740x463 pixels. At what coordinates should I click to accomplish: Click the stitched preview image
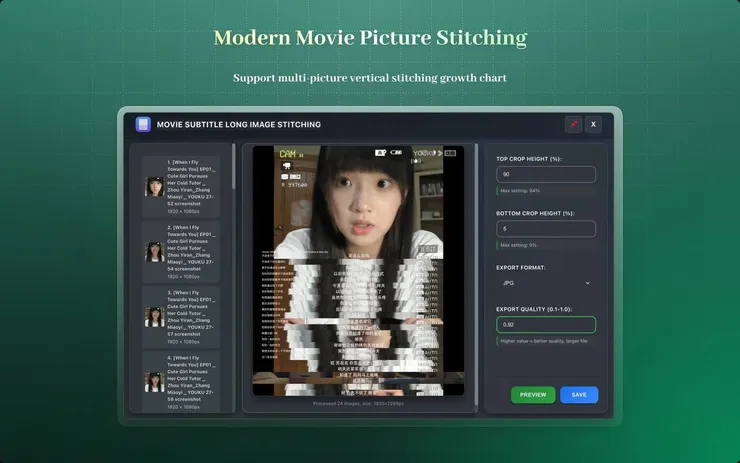[358, 270]
